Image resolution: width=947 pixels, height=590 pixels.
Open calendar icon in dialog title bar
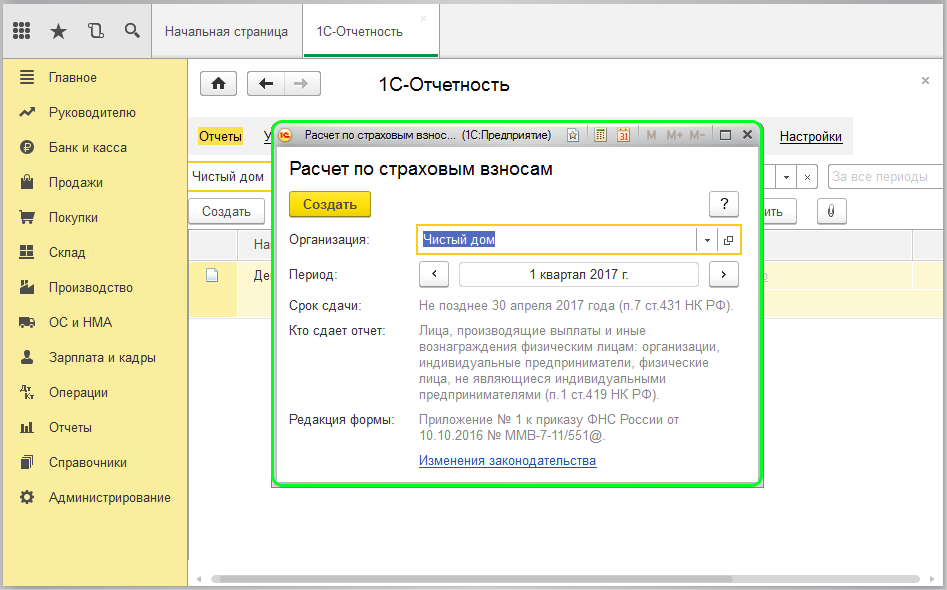pos(623,135)
